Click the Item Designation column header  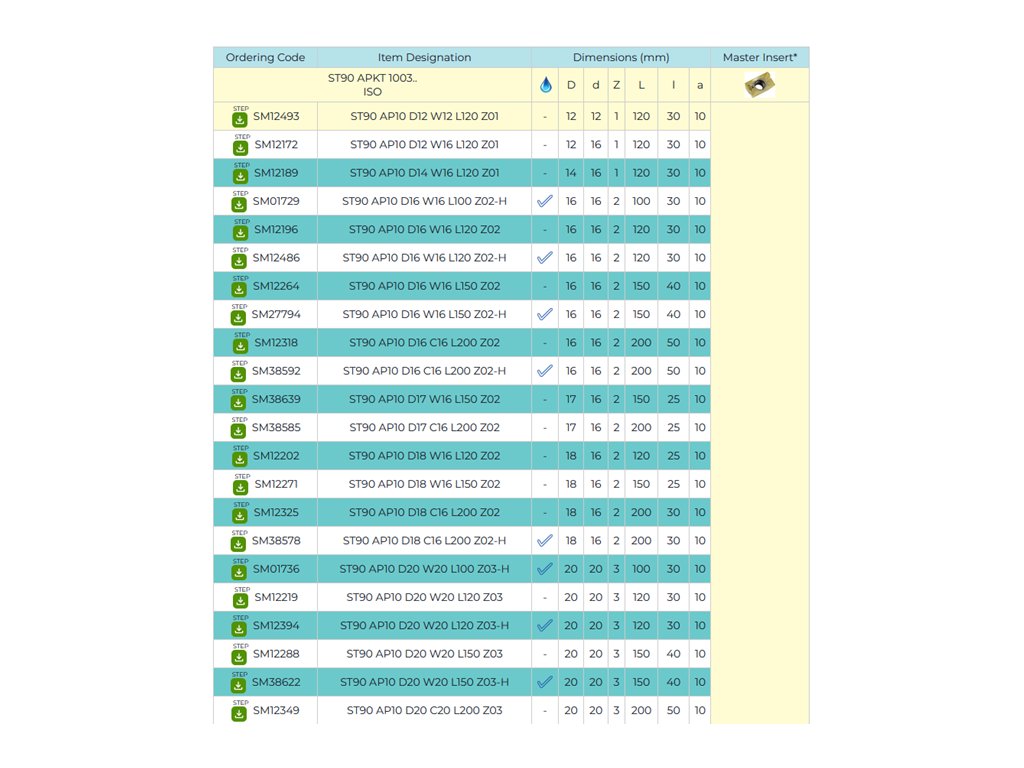coord(424,57)
